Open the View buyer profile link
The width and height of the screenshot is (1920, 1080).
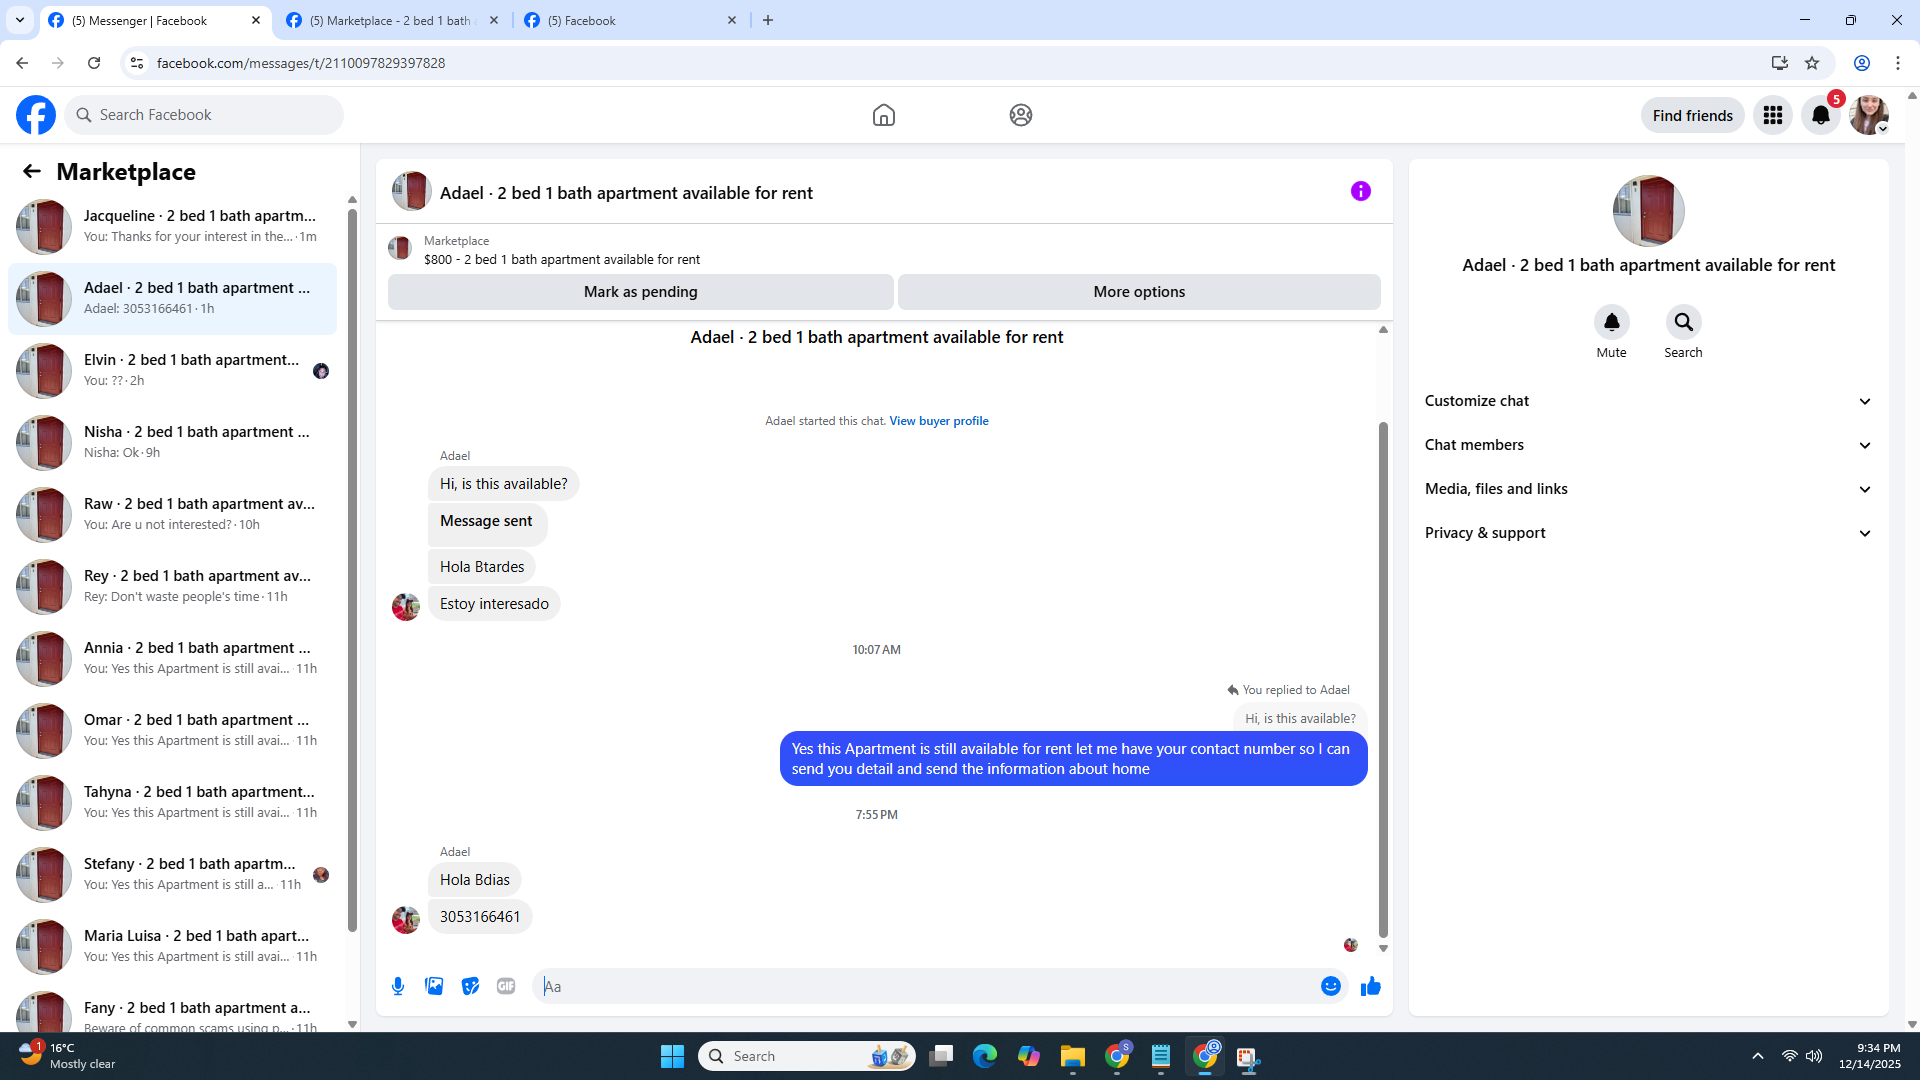coord(938,421)
